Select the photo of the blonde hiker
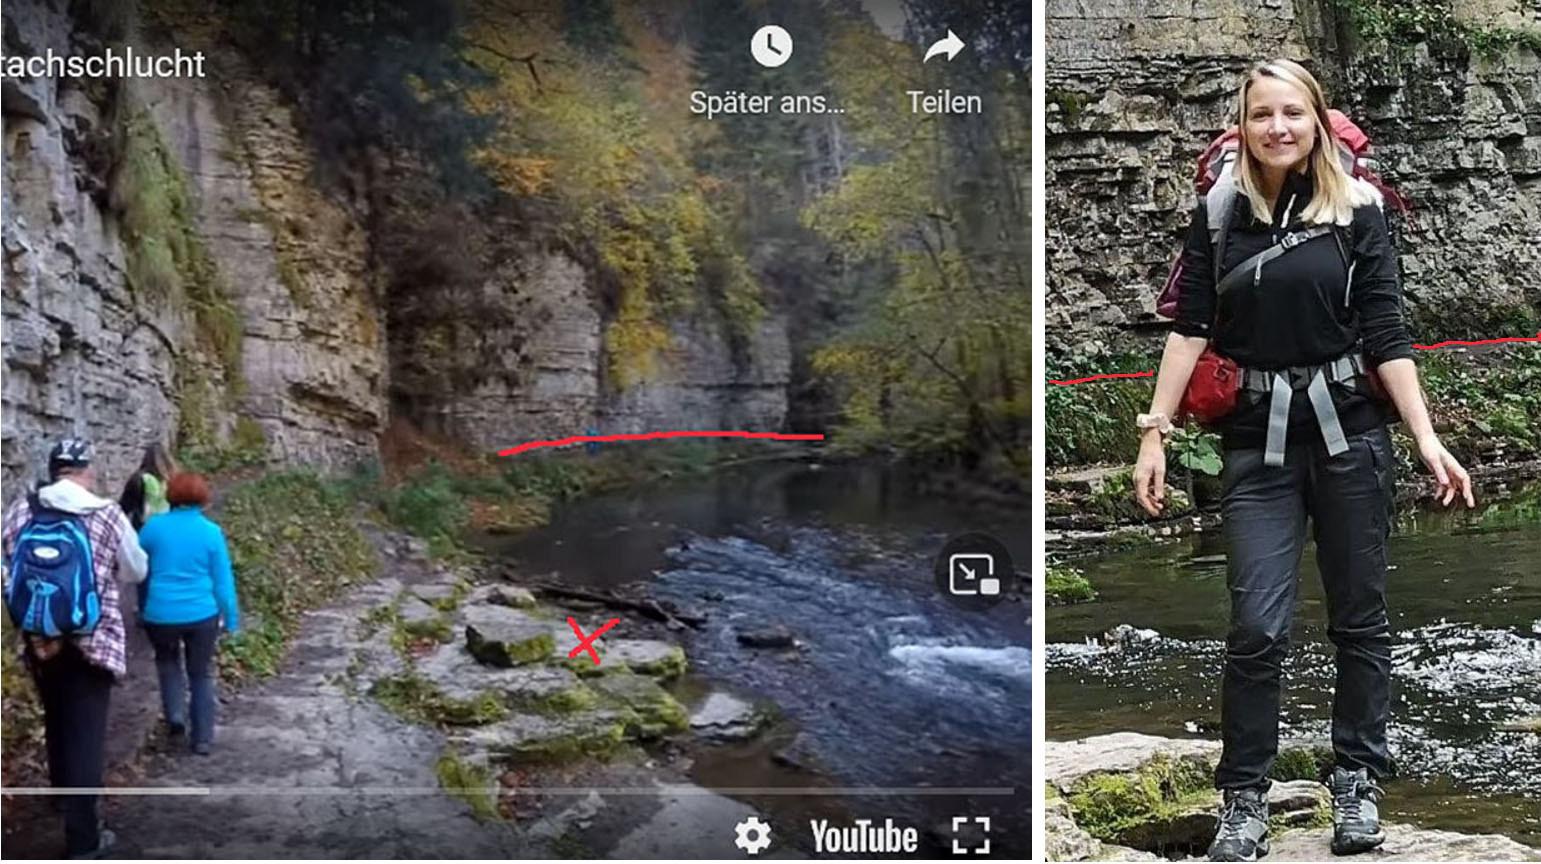The width and height of the screenshot is (1541, 864). pos(1293,431)
